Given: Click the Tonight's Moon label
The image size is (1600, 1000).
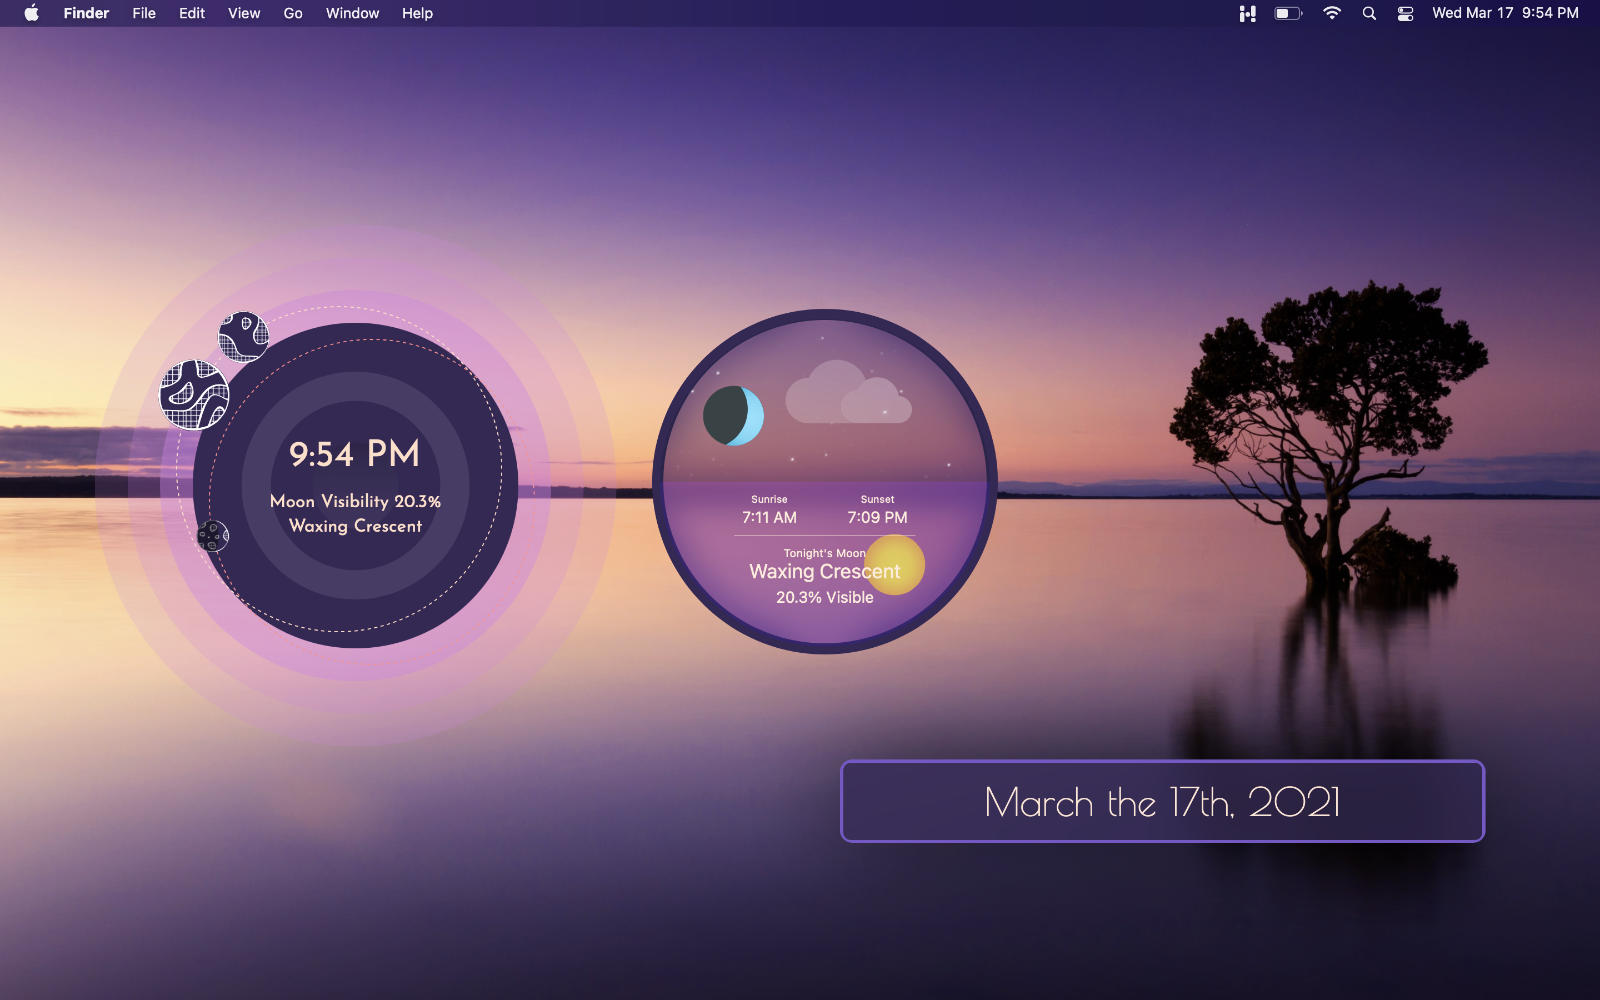Looking at the screenshot, I should 824,553.
